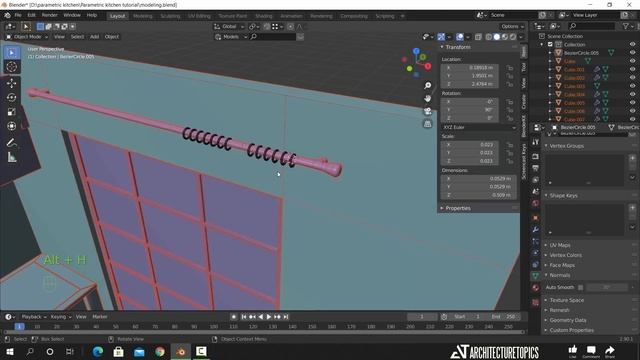Open the Playback dropdown in timeline
640x360 pixels.
[x=33, y=317]
